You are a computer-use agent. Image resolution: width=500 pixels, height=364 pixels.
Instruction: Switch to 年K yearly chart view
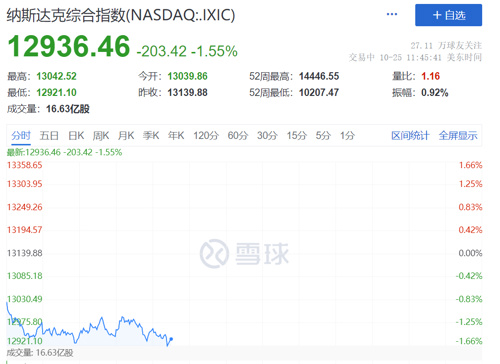coord(176,136)
